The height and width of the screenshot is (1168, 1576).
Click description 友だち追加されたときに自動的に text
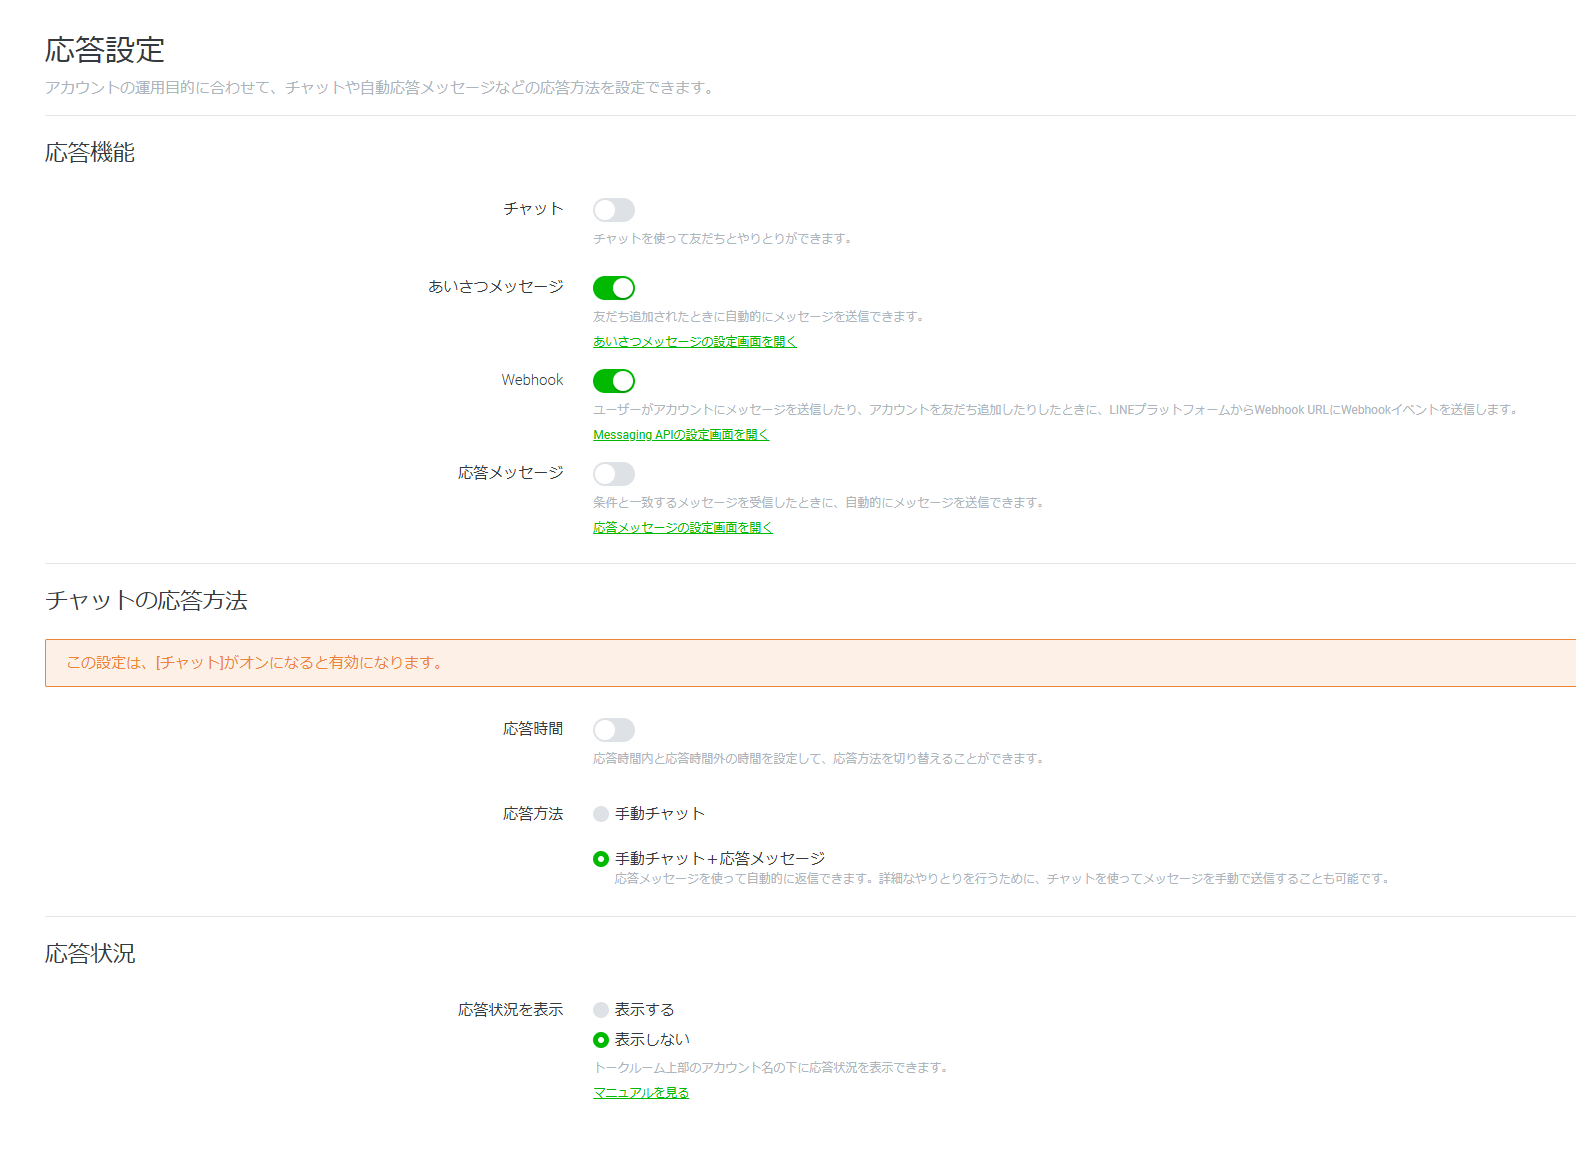point(758,317)
